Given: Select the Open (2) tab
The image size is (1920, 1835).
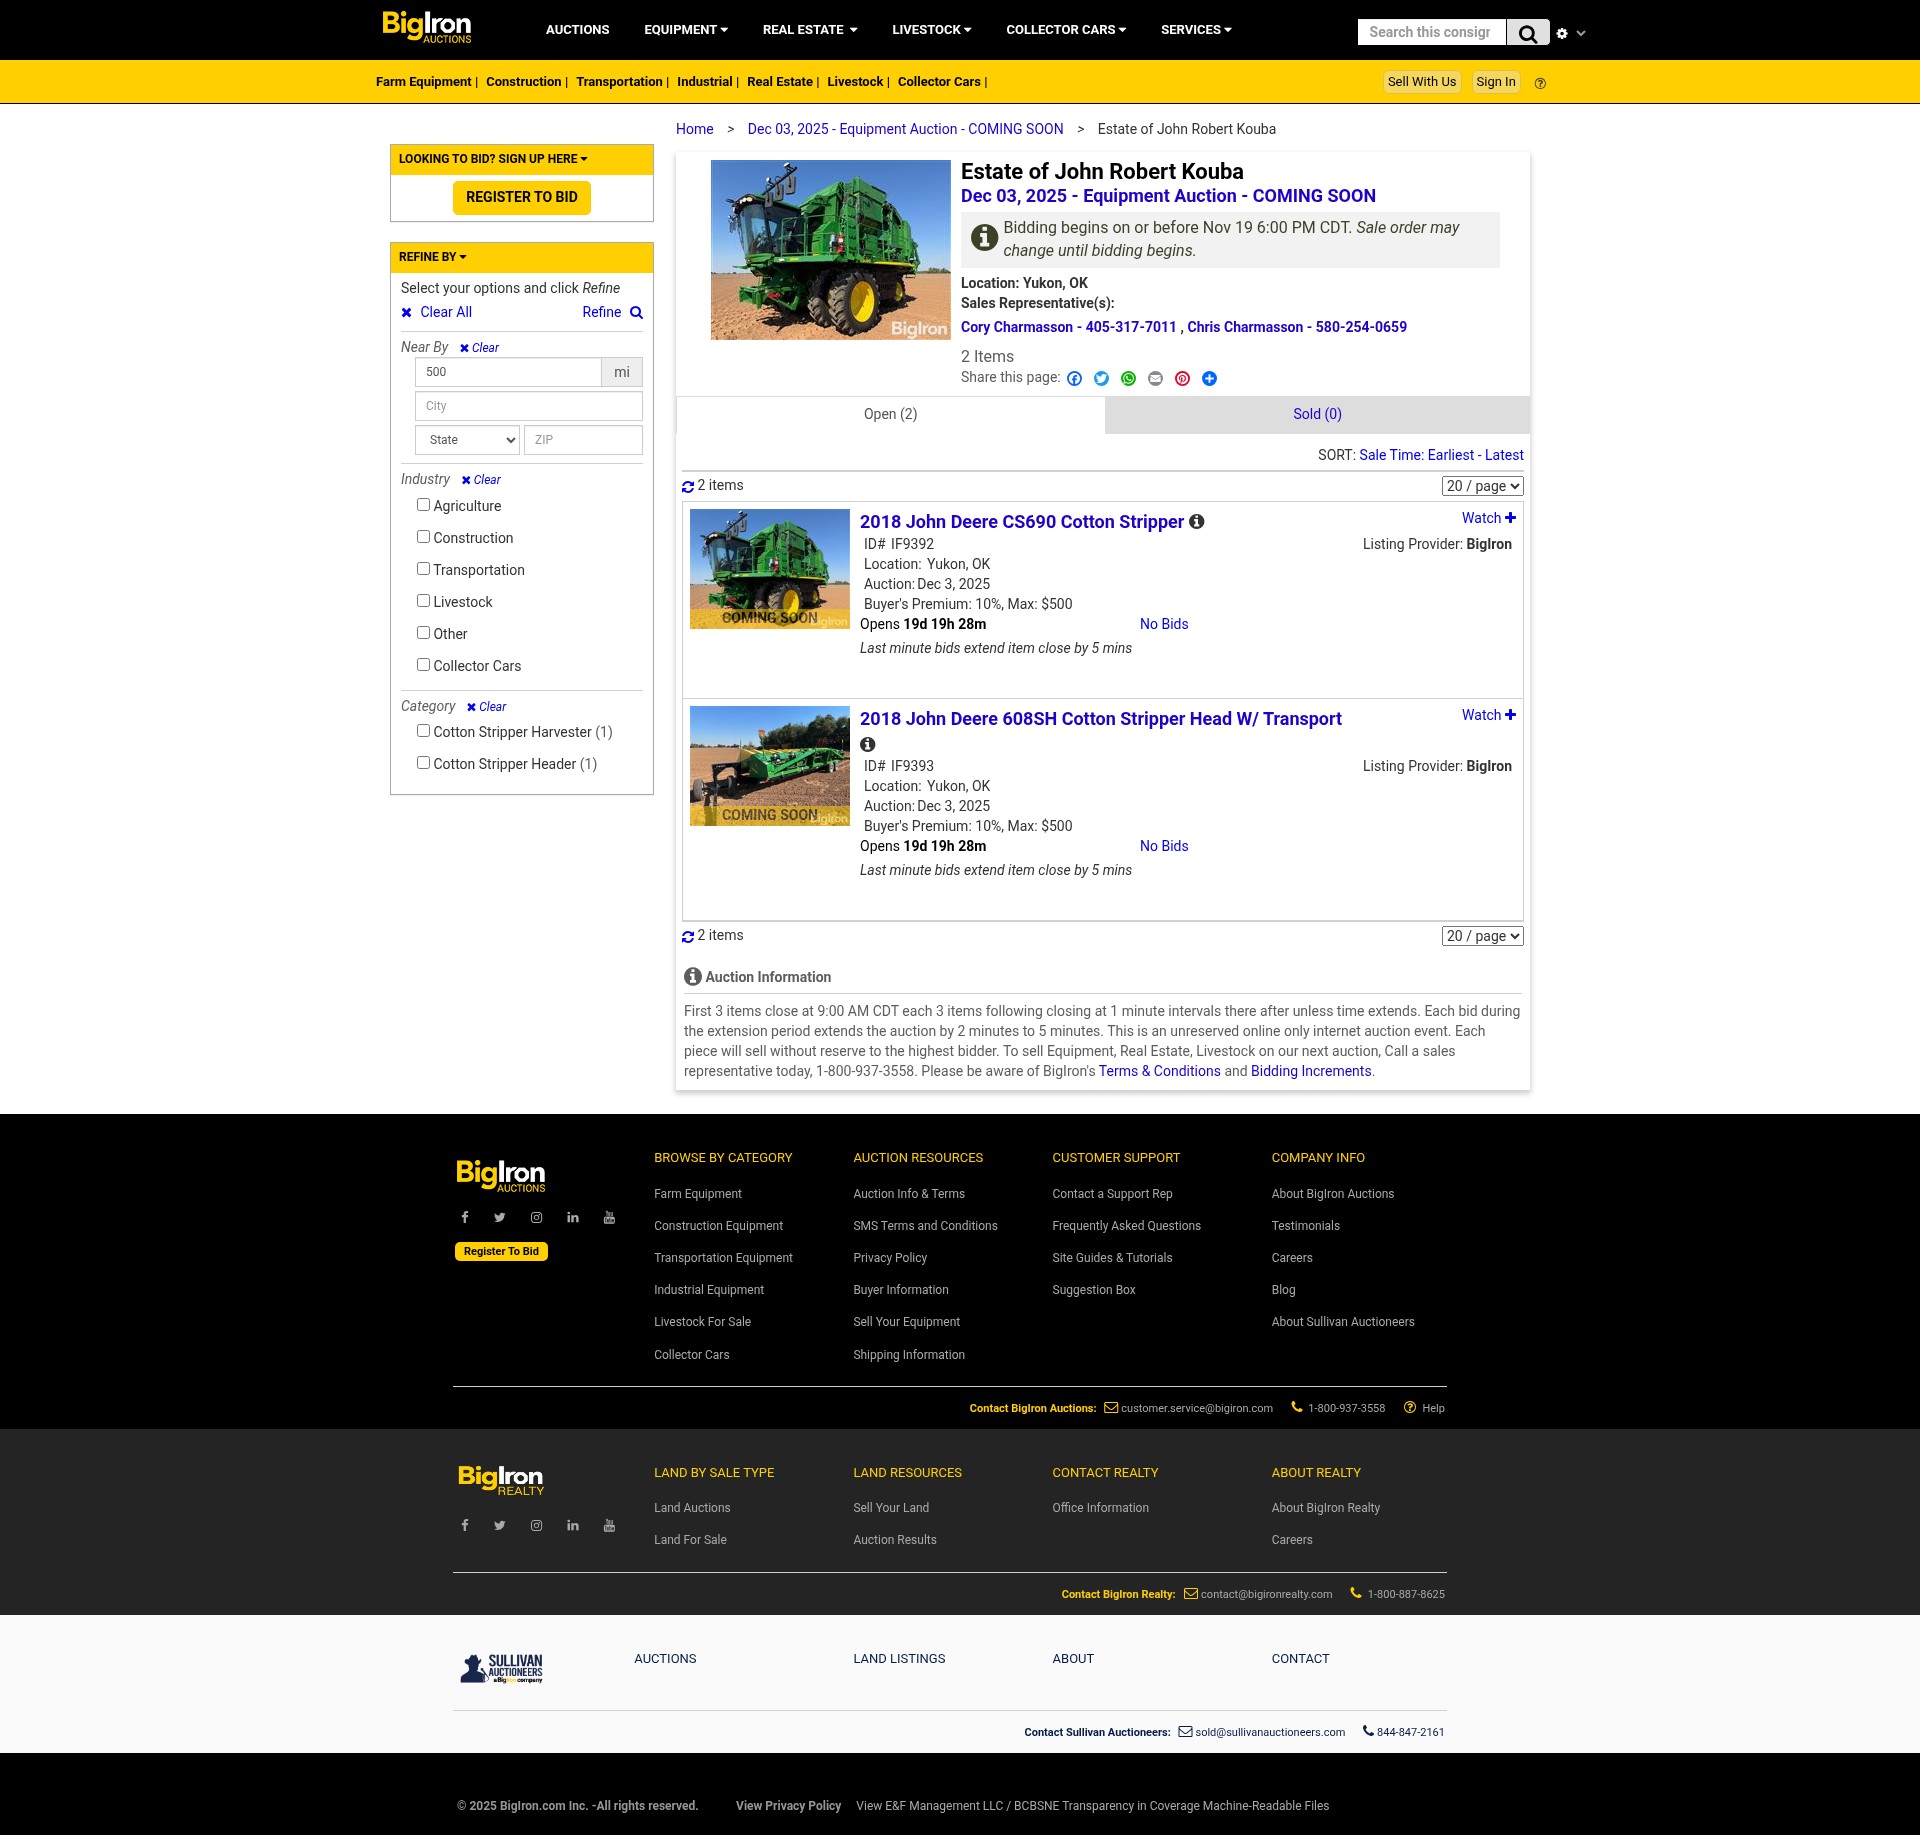Looking at the screenshot, I should coord(890,415).
